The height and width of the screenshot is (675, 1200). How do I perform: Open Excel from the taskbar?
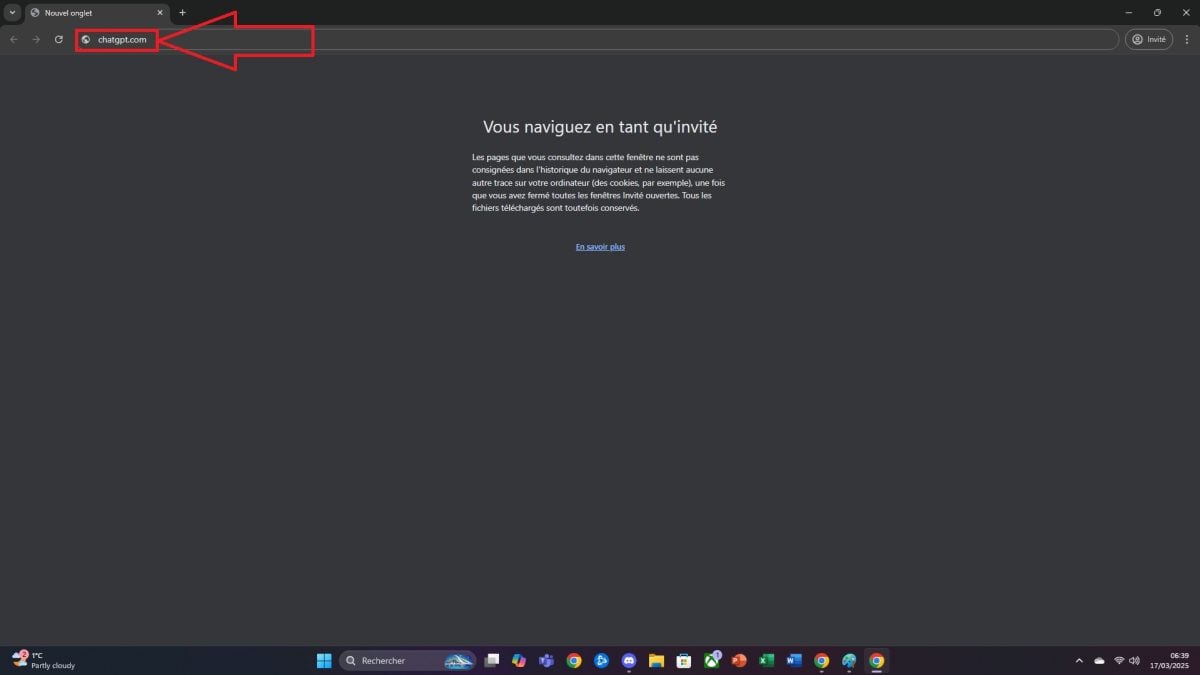(x=766, y=660)
